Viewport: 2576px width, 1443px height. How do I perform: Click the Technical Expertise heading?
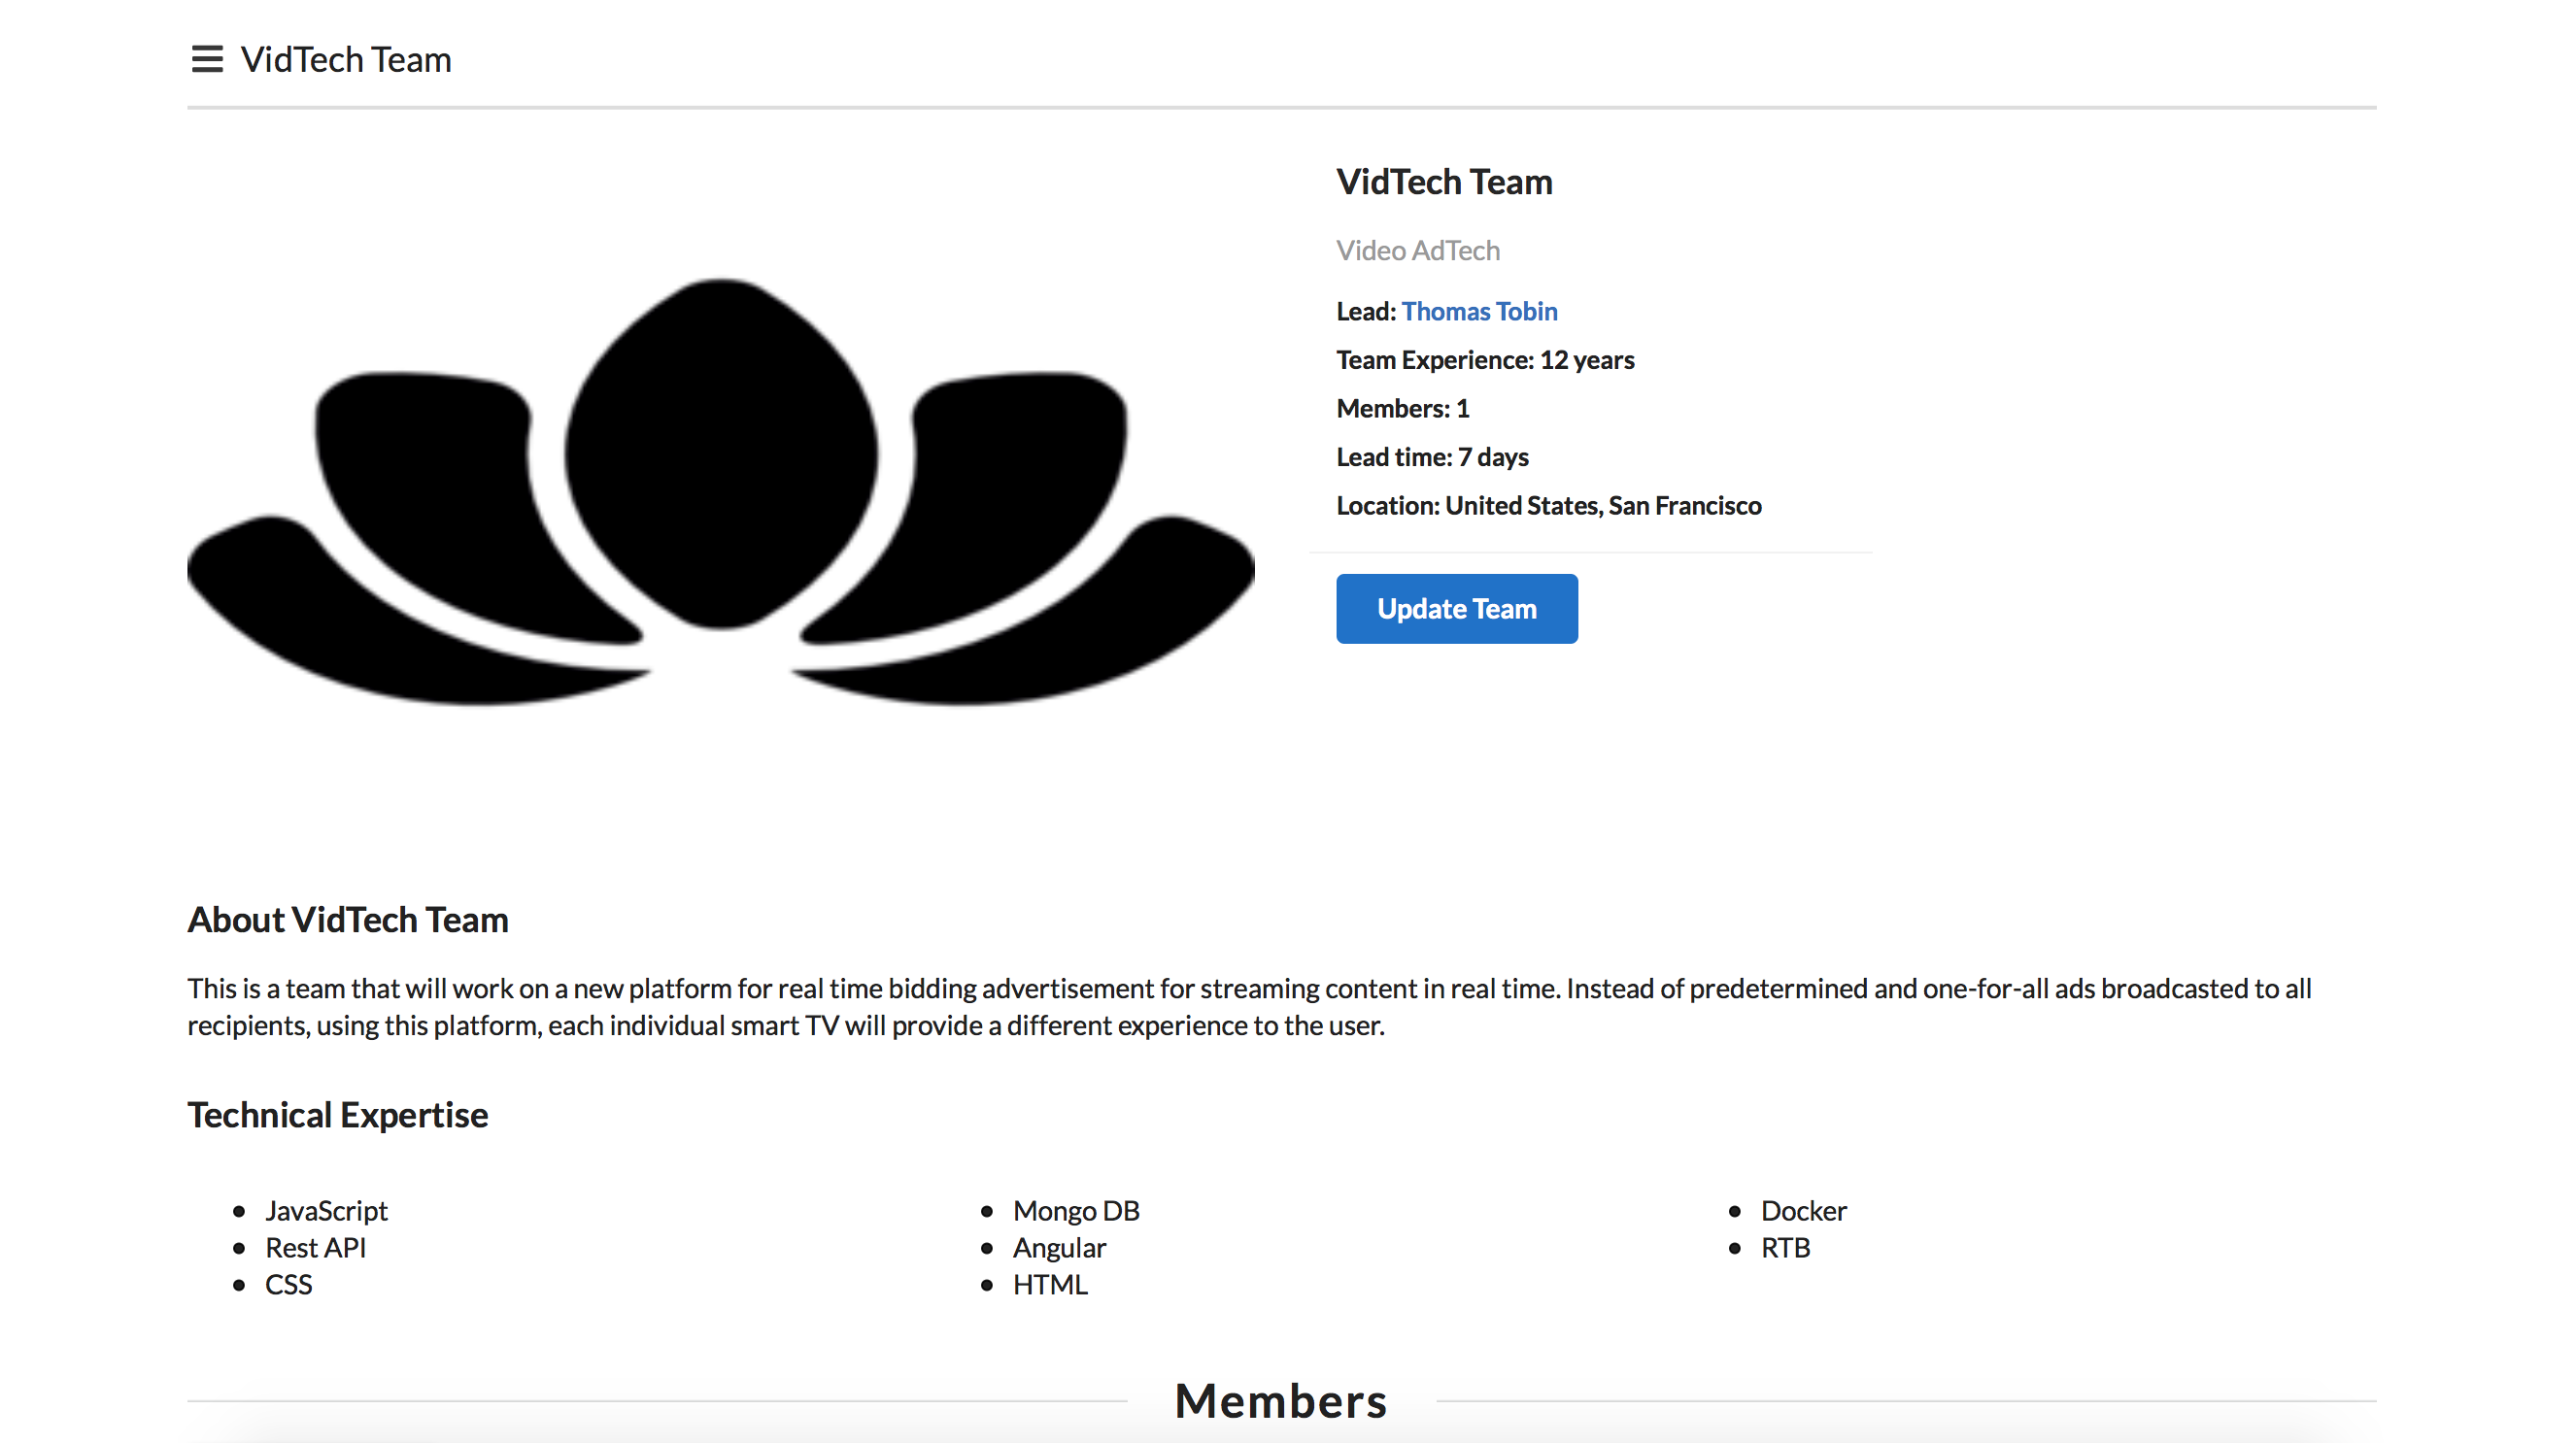point(338,1114)
